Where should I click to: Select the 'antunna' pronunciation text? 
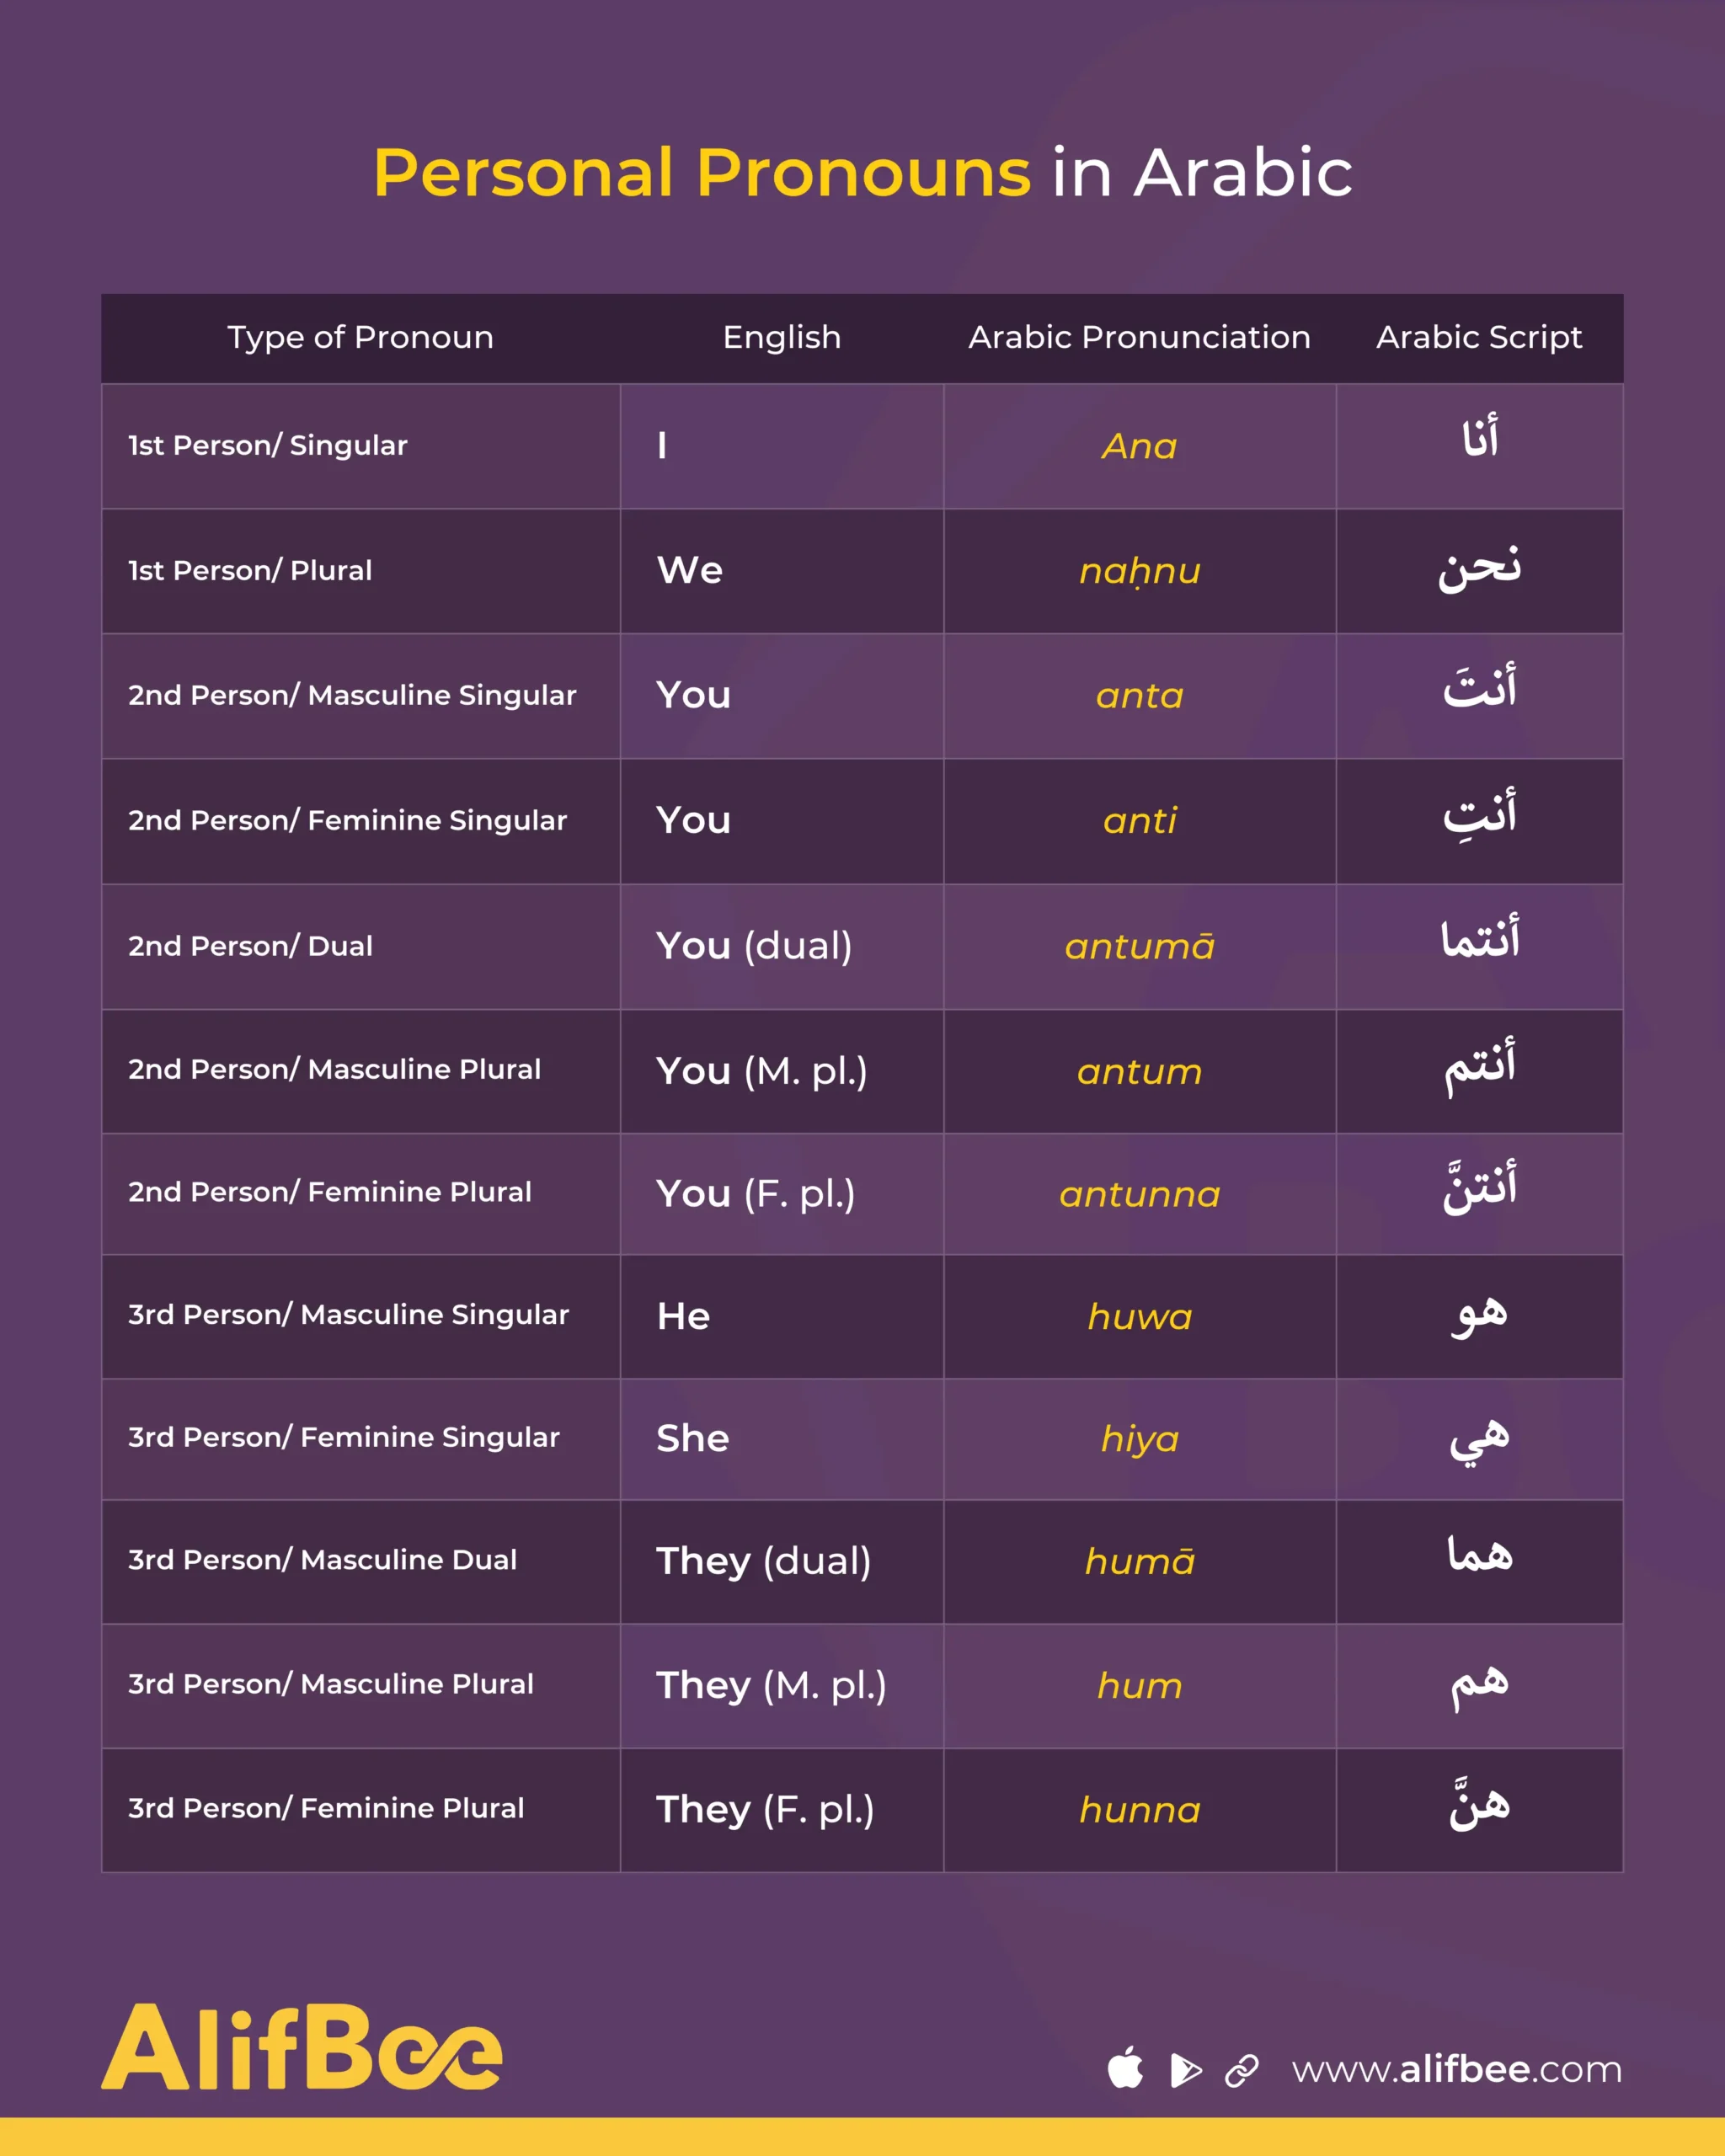pos(1139,1194)
